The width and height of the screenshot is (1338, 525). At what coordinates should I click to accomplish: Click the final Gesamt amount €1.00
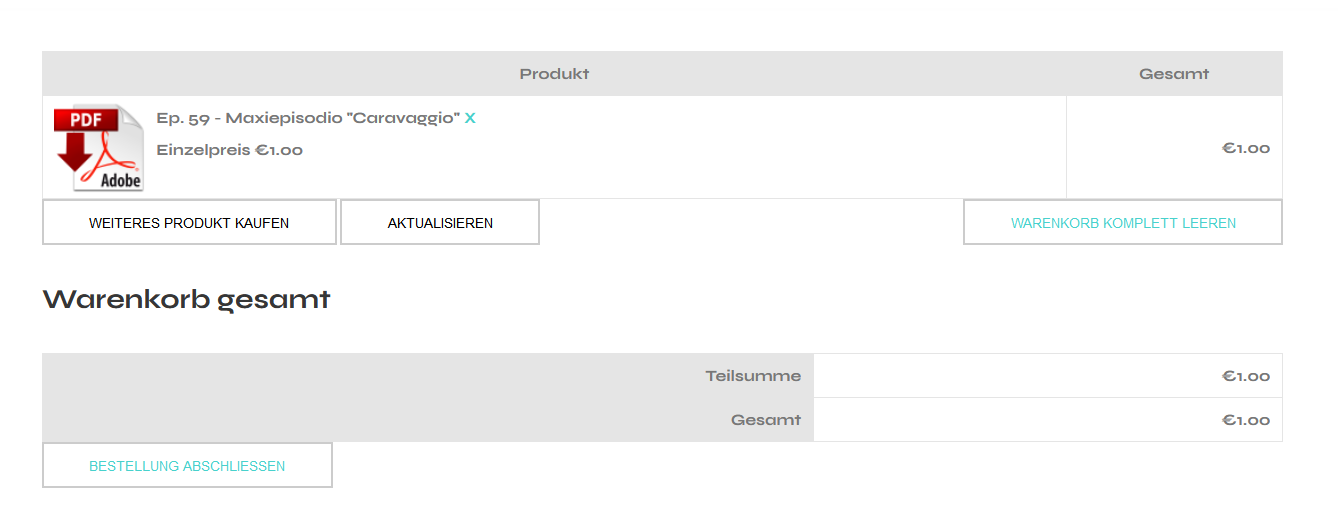(x=1245, y=420)
